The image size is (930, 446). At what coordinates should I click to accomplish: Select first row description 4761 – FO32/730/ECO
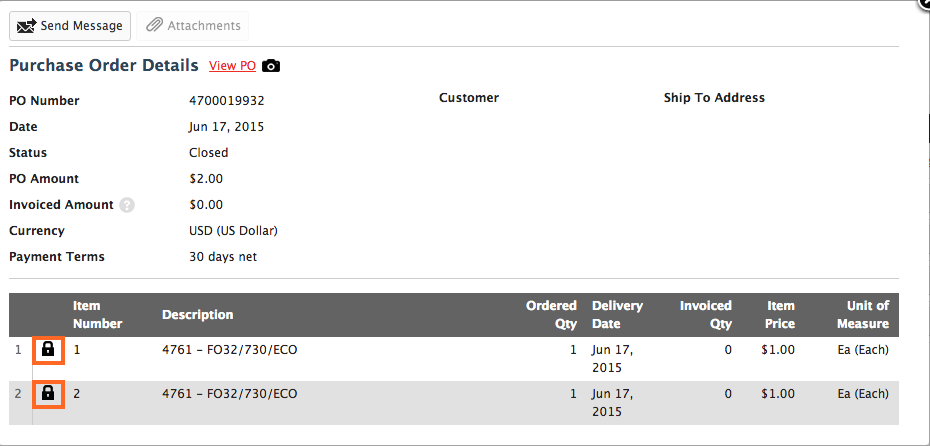230,350
